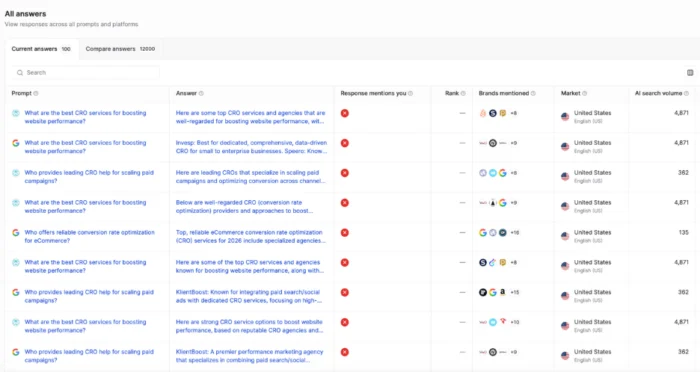Click the AI search volume column header
This screenshot has height=372, width=700.
658,93
